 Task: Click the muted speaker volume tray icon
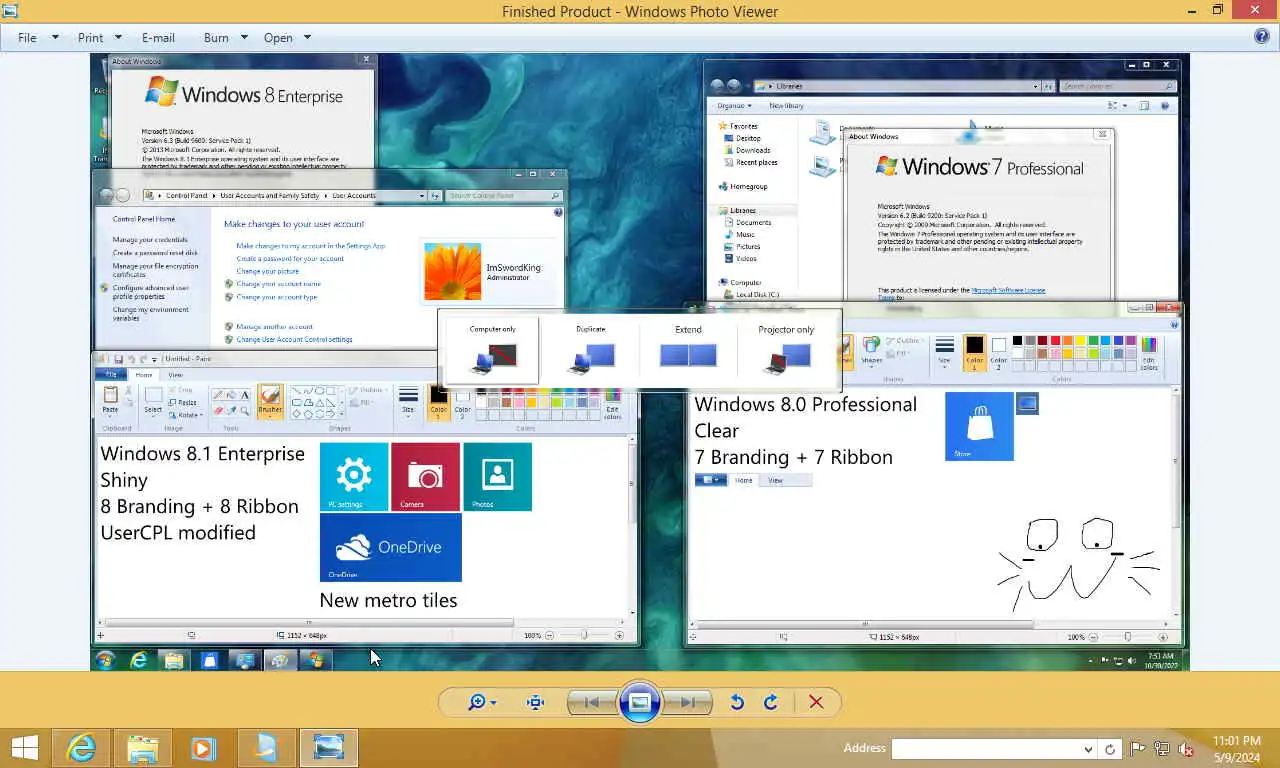click(x=1186, y=749)
